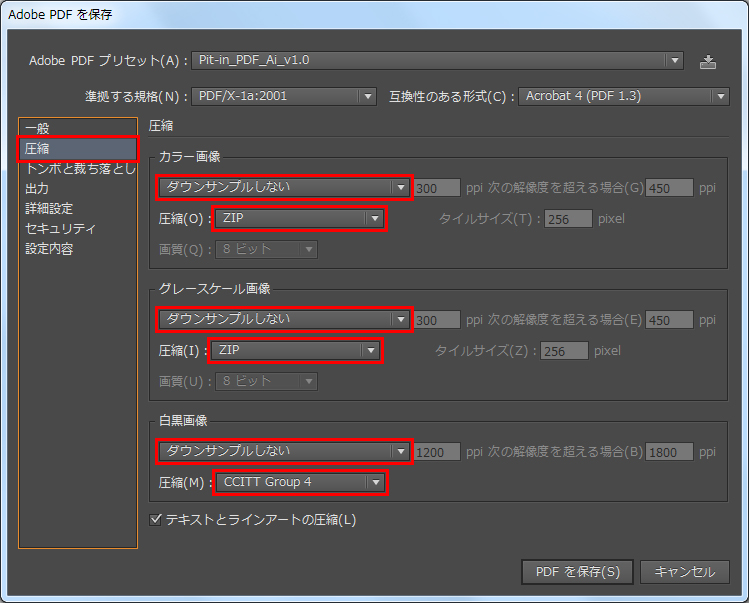The width and height of the screenshot is (749, 603).
Task: Select 一般 in the category list
Action: point(37,129)
